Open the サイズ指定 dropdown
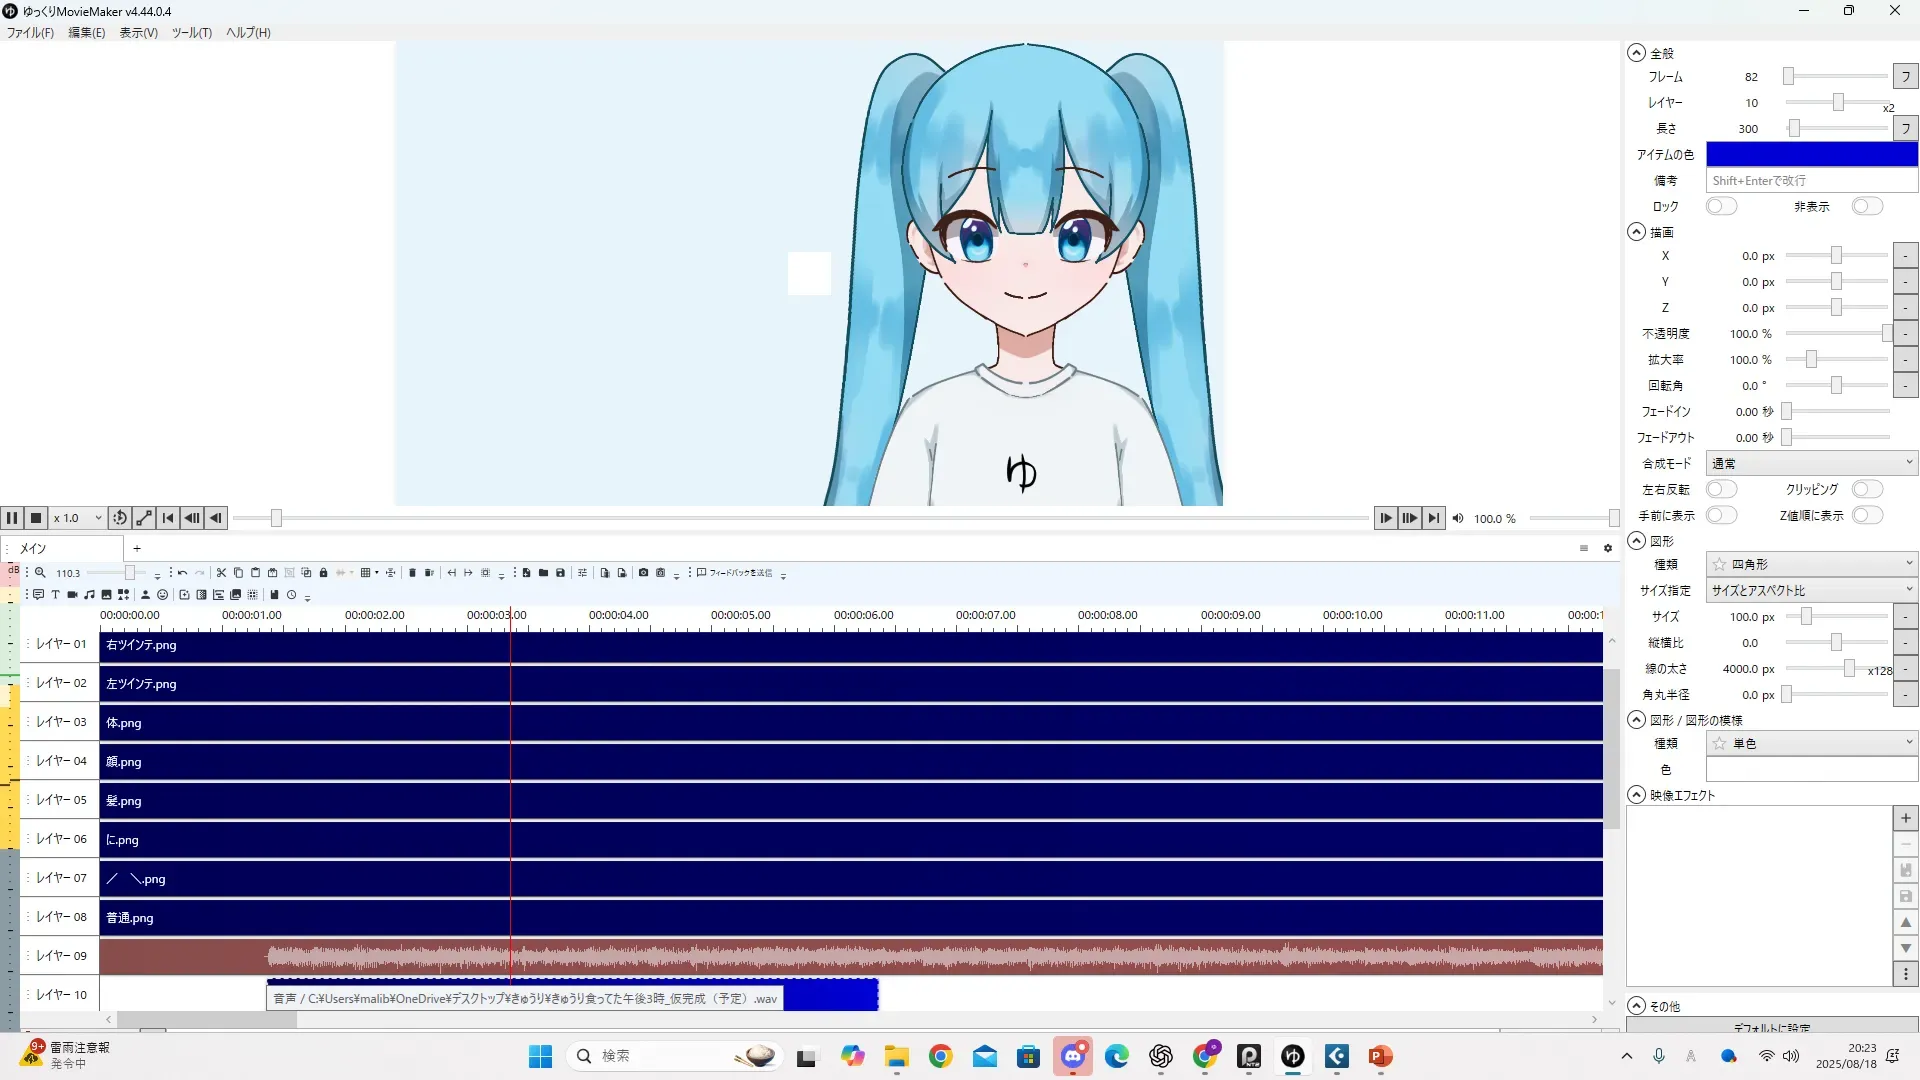 click(1811, 590)
